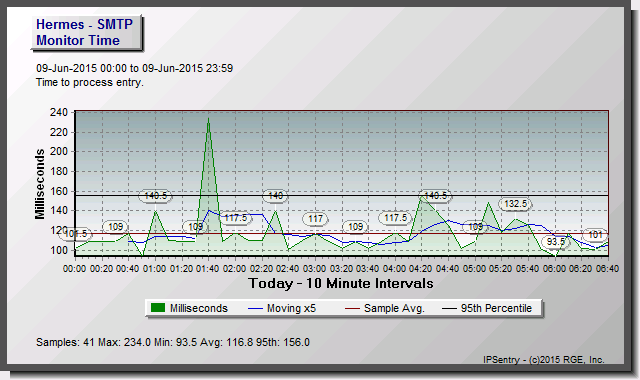The width and height of the screenshot is (640, 380).
Task: Click the 101 data label at right edge
Action: point(595,235)
